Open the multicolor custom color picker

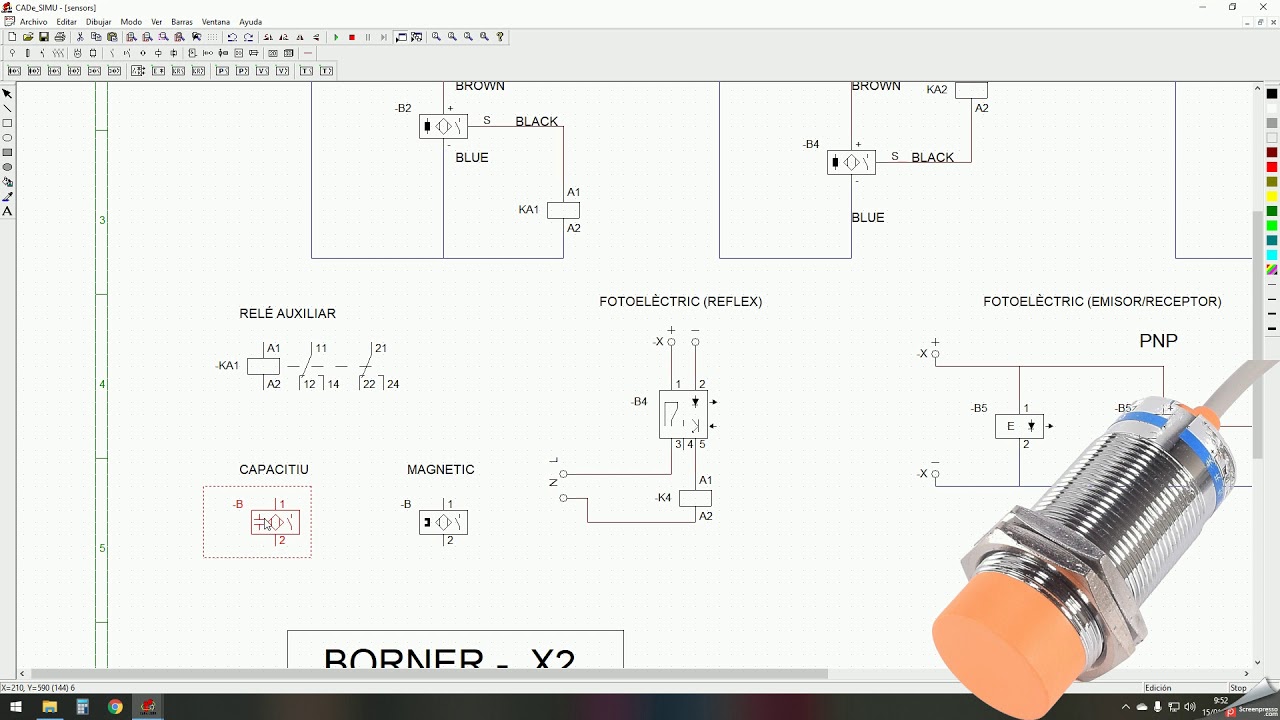(x=1272, y=270)
